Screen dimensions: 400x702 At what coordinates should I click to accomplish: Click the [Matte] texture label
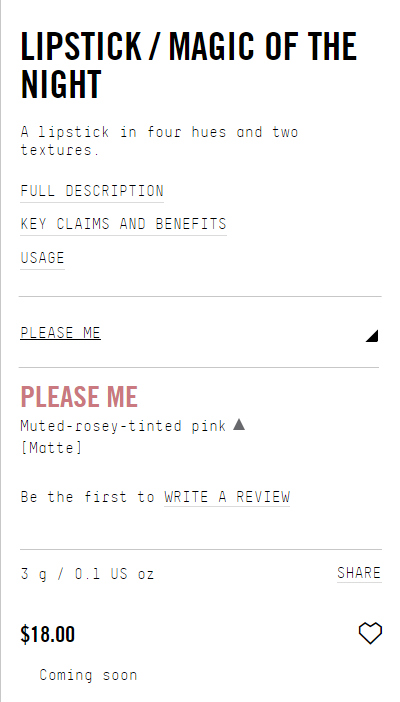tap(52, 447)
